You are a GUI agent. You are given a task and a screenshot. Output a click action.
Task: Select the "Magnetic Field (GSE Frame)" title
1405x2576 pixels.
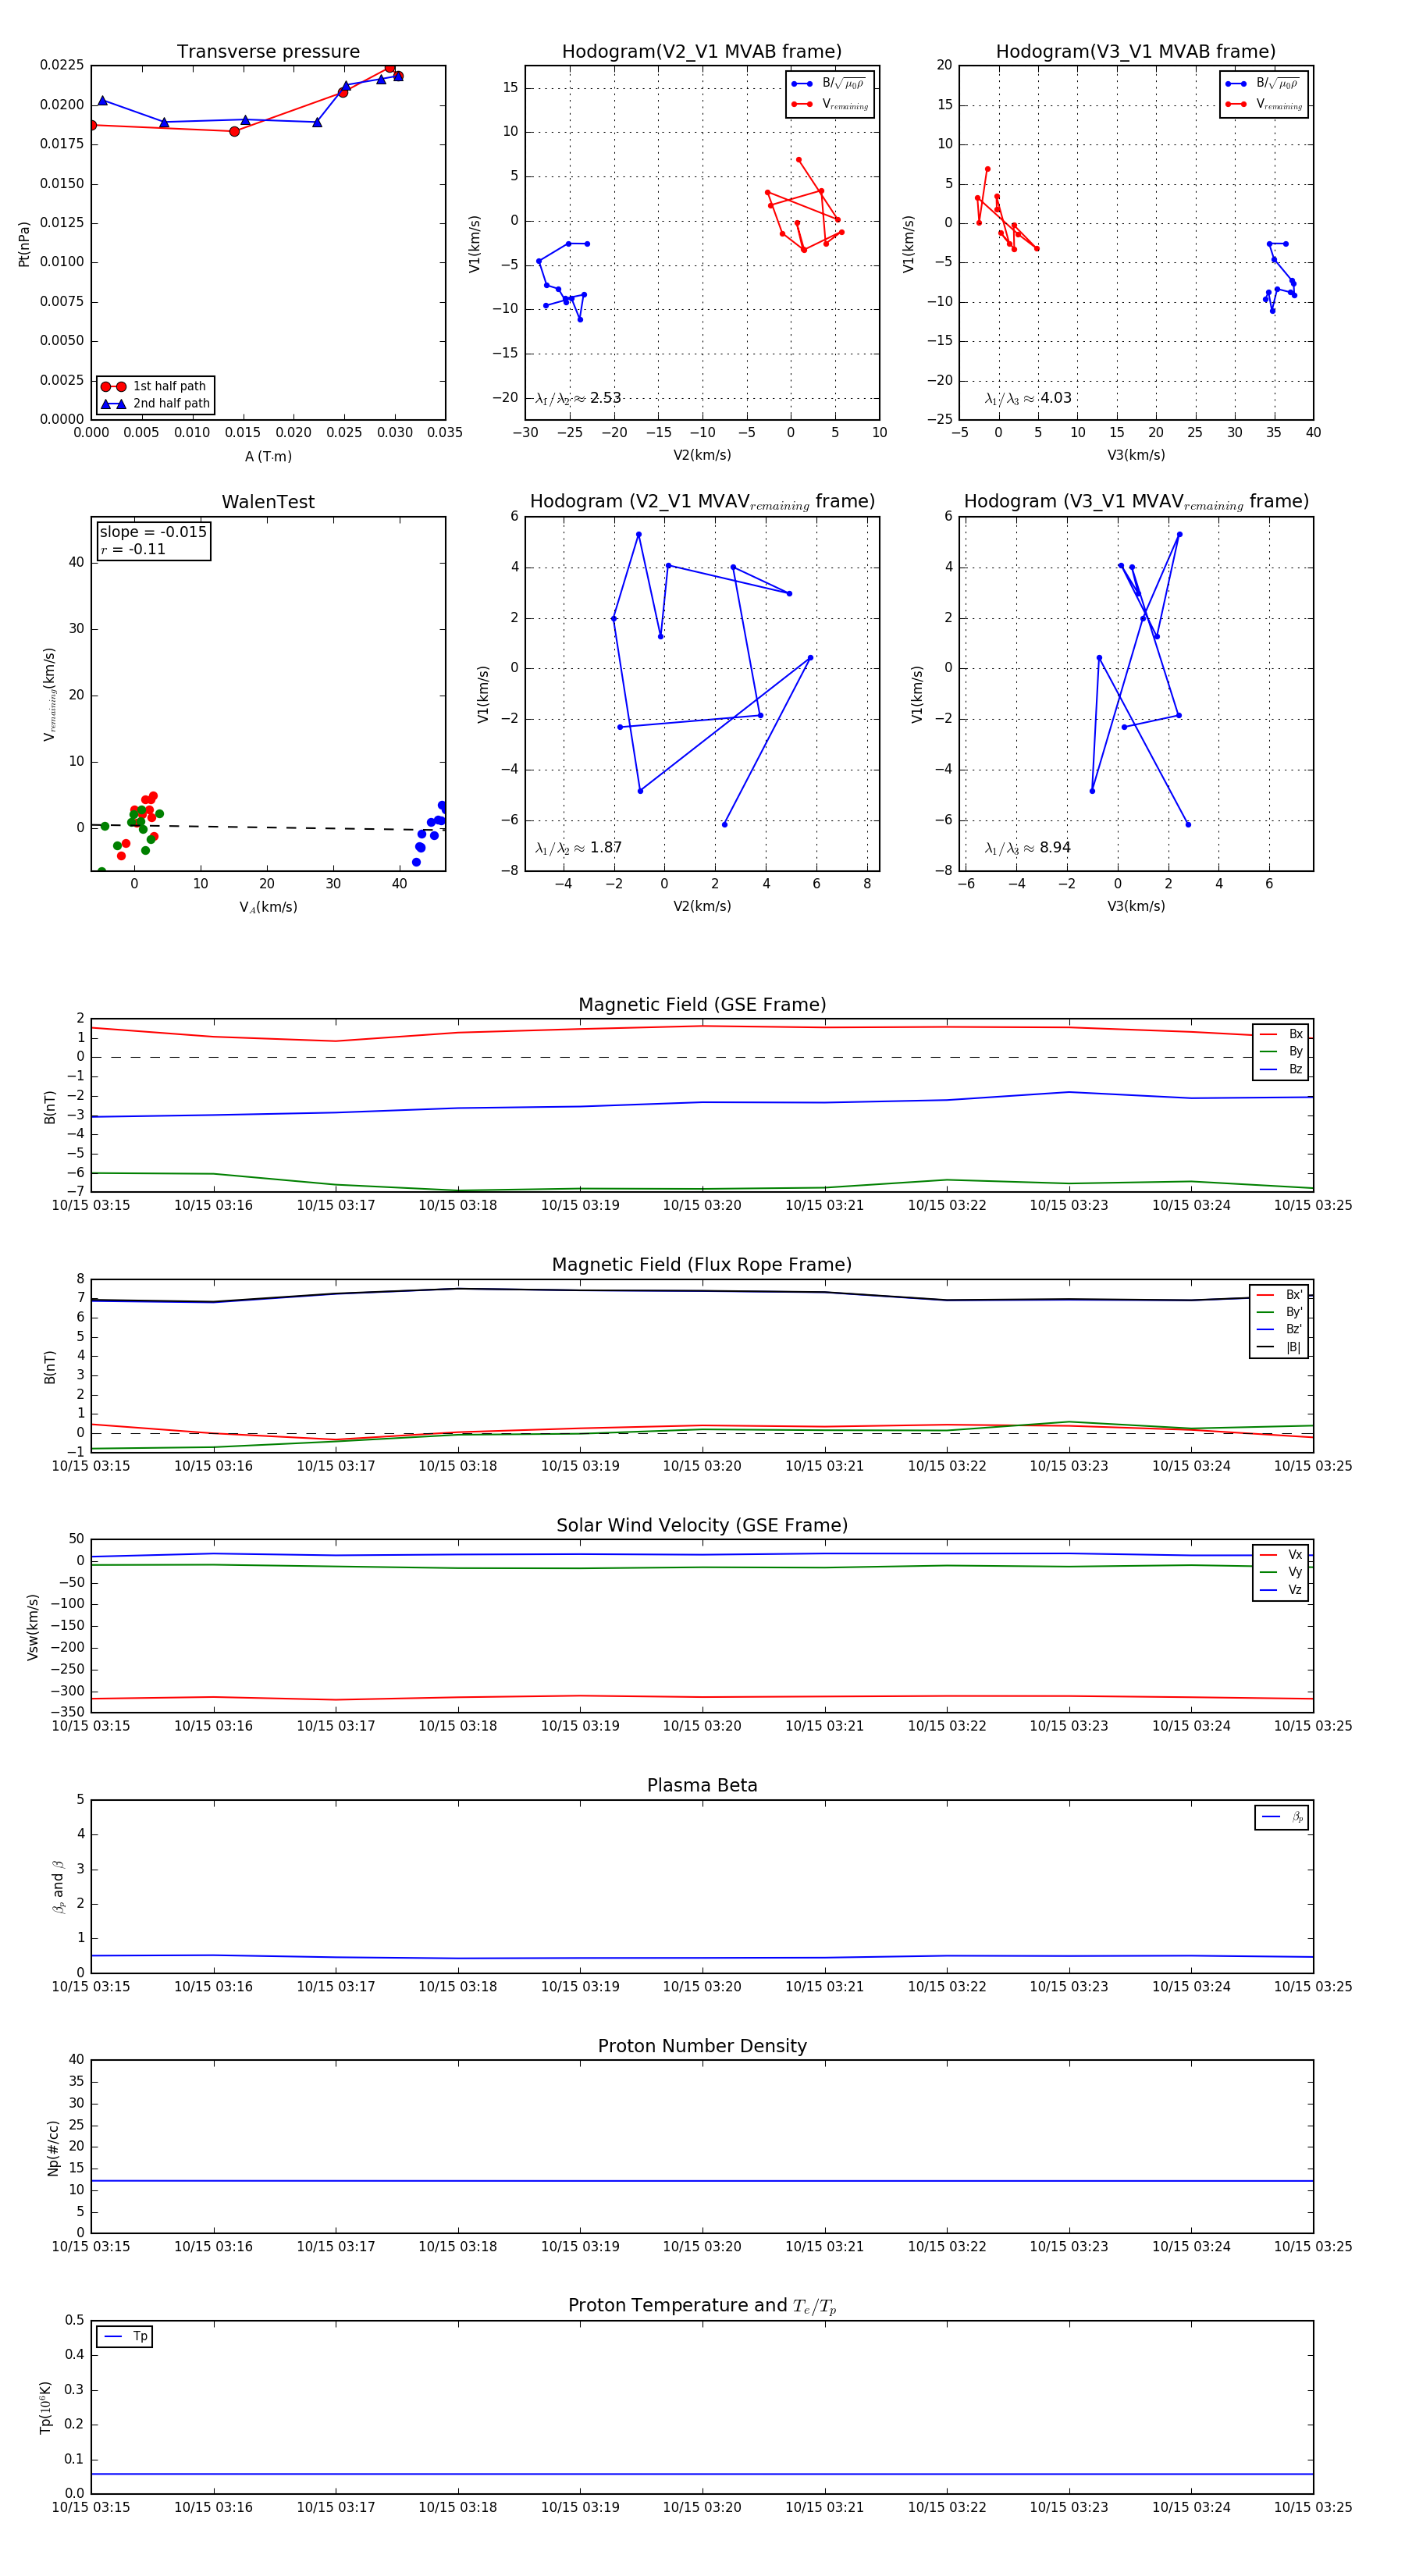tap(702, 1005)
